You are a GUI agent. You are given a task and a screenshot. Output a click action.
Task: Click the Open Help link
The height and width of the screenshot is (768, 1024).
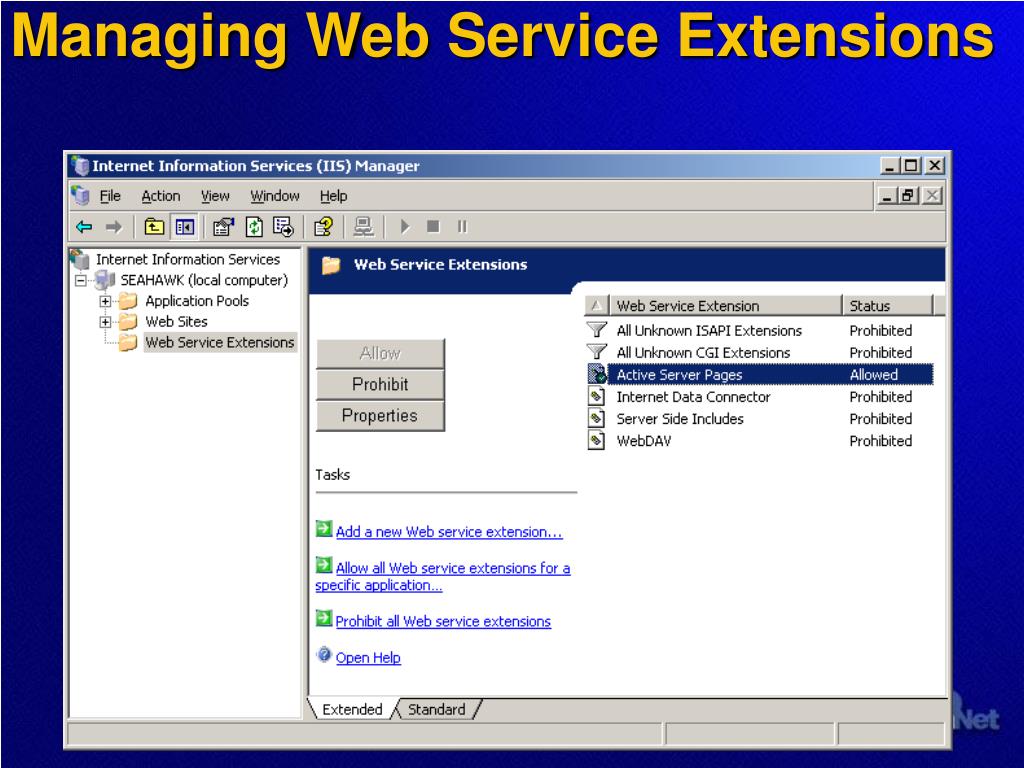click(368, 658)
